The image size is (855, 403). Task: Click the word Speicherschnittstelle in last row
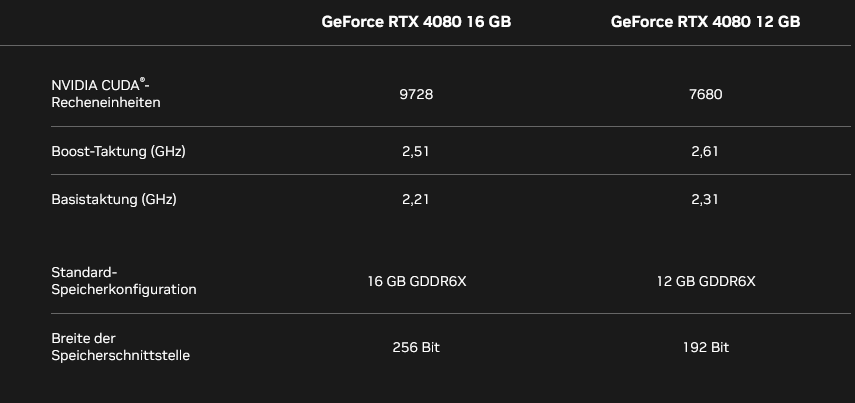click(120, 355)
